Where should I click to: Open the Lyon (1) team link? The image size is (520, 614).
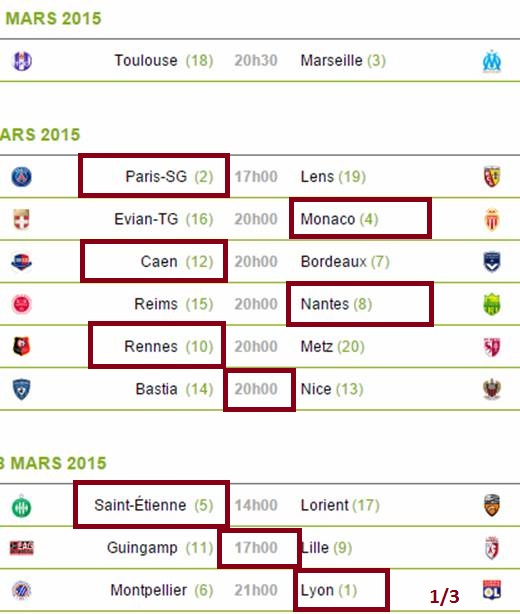pos(329,590)
